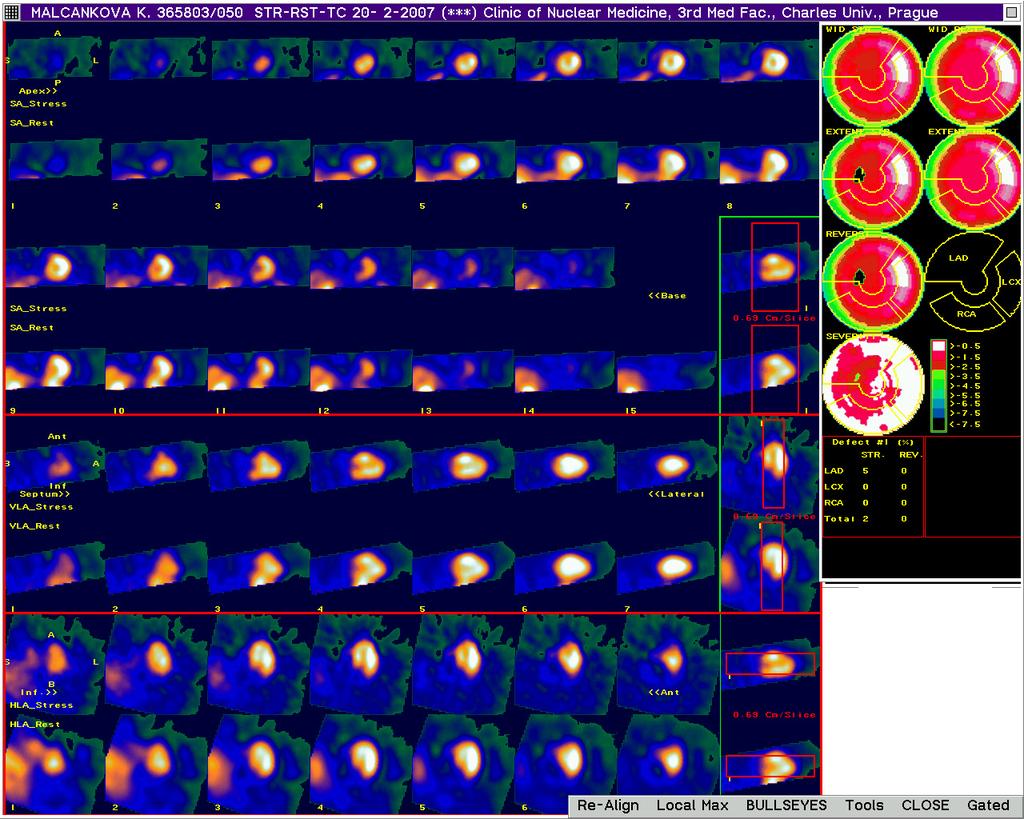This screenshot has height=819, width=1024.
Task: Click the HLA rest reference image with red box
Action: (x=769, y=765)
